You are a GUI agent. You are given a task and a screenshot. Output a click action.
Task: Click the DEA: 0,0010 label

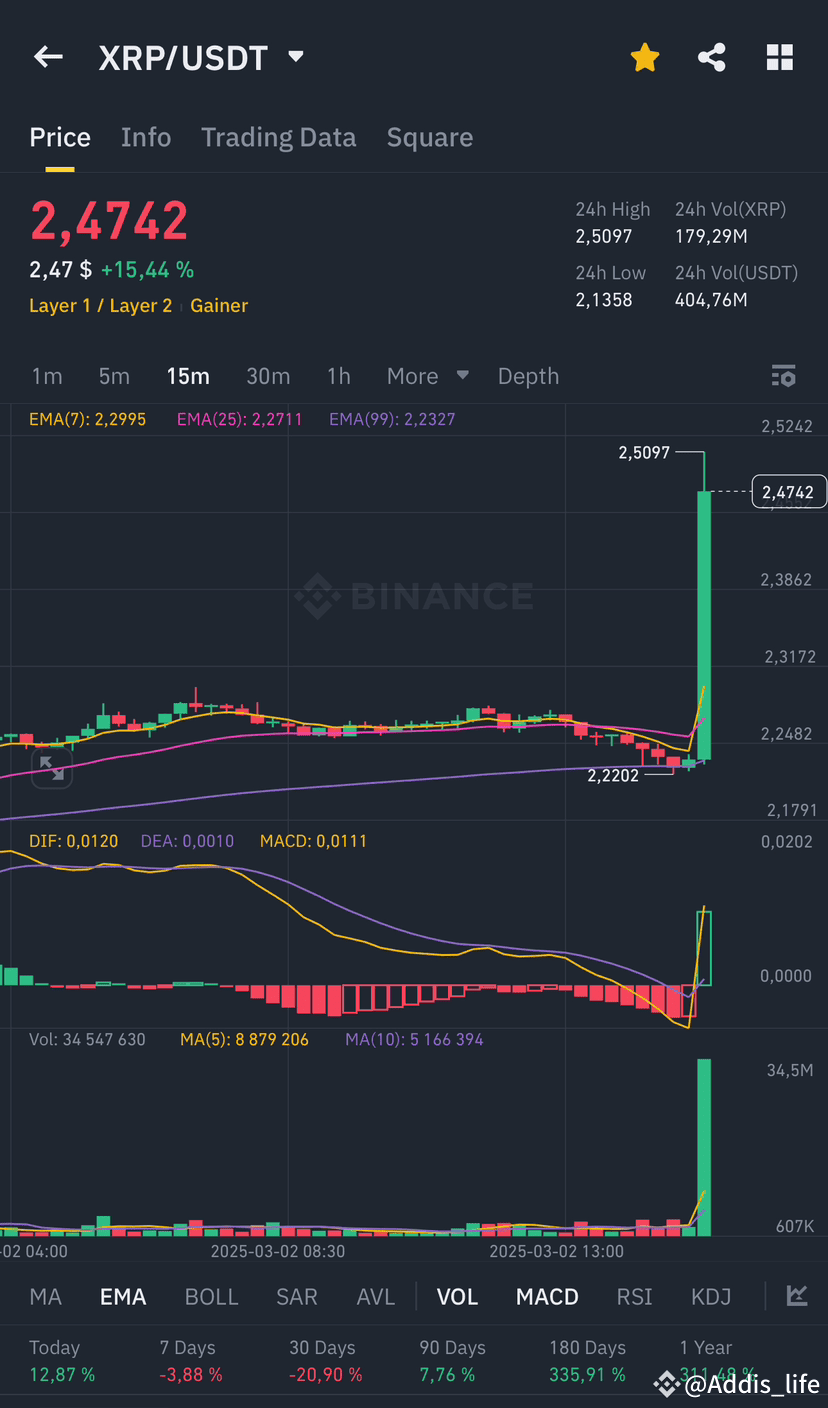pos(187,841)
